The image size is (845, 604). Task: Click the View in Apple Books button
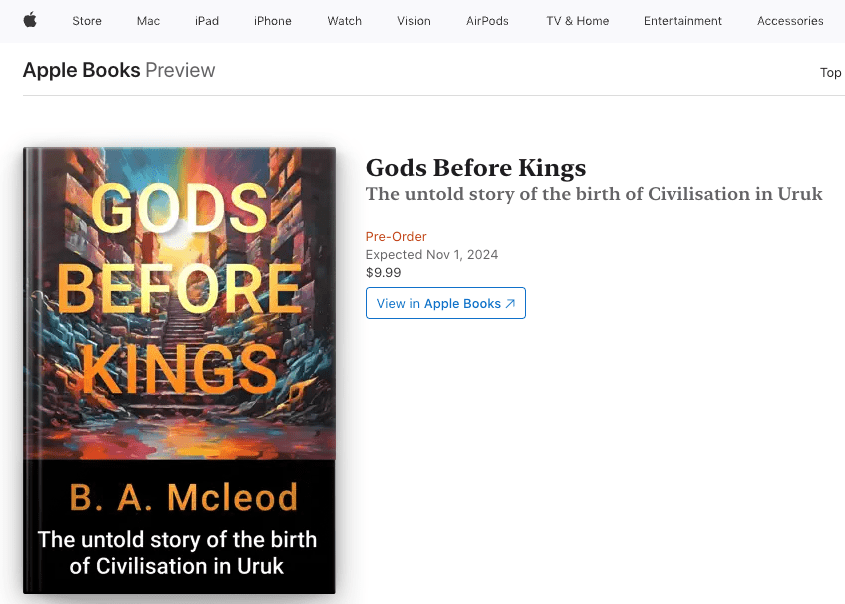pos(445,304)
